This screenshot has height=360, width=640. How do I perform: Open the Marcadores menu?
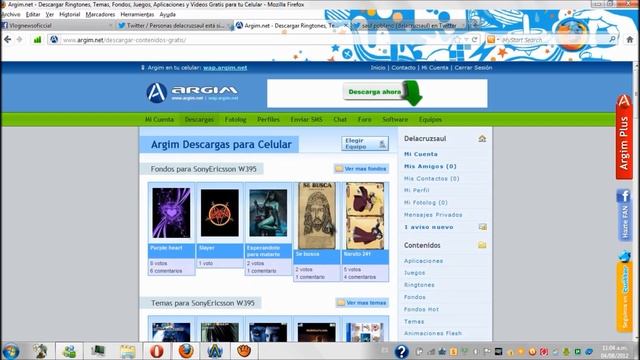pos(100,14)
